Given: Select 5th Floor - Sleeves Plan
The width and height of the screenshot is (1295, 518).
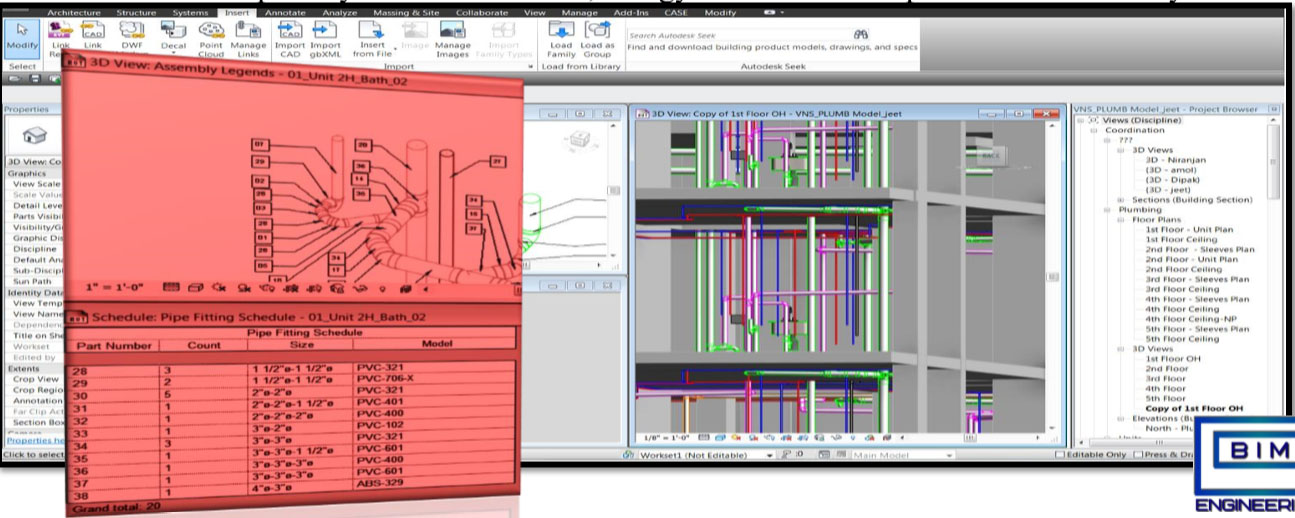Looking at the screenshot, I should 1197,329.
